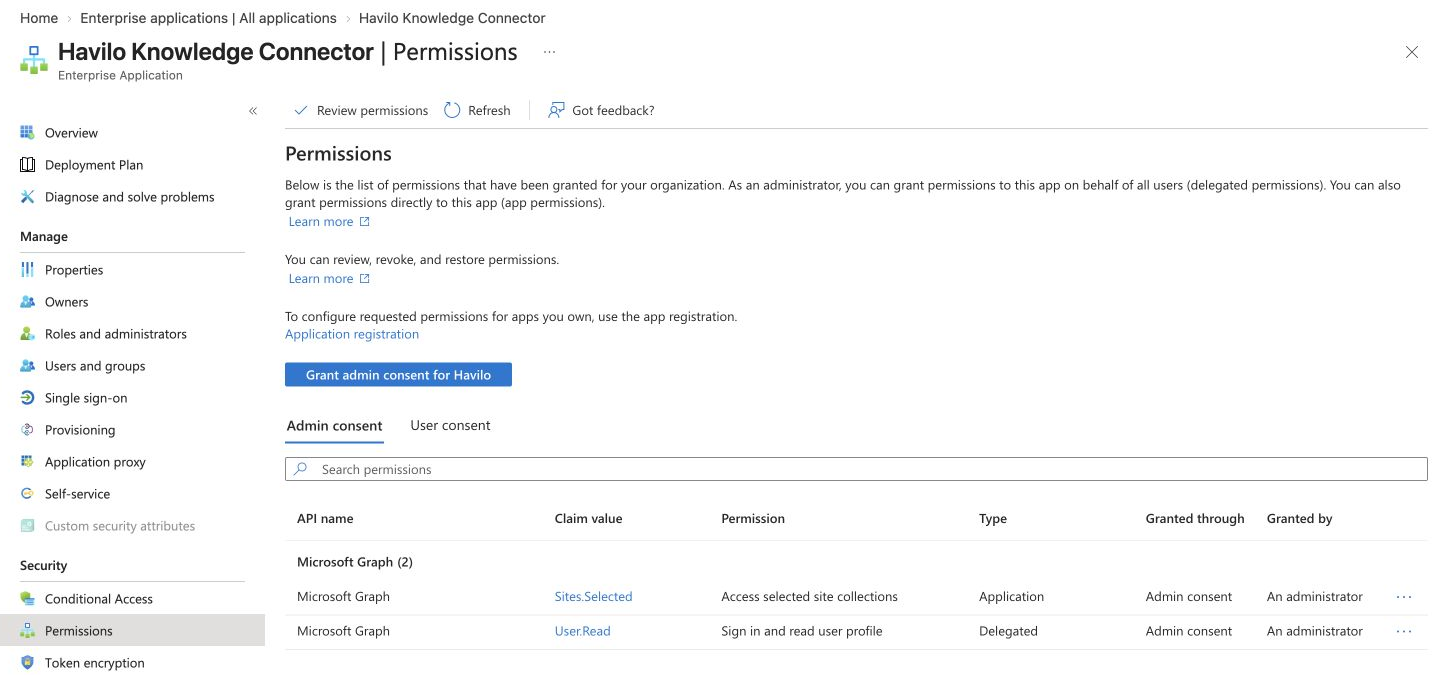The width and height of the screenshot is (1448, 675).
Task: Go to Enterprise applications breadcrumb
Action: point(208,18)
